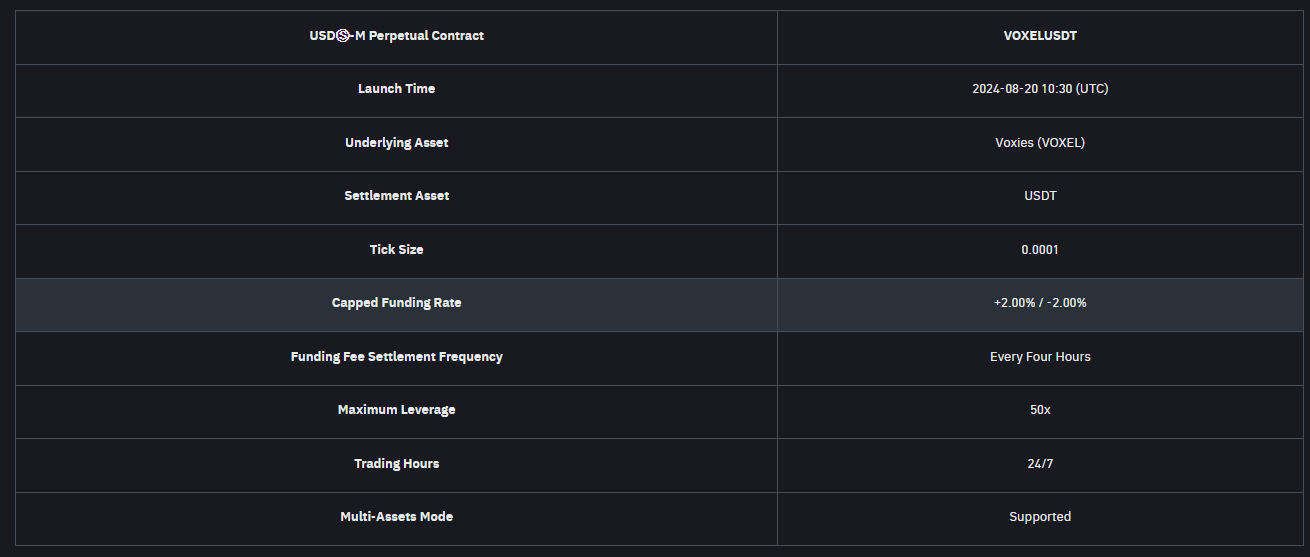This screenshot has height=557, width=1310.
Task: Select the VOXELUSDT contract name cell
Action: click(1040, 36)
